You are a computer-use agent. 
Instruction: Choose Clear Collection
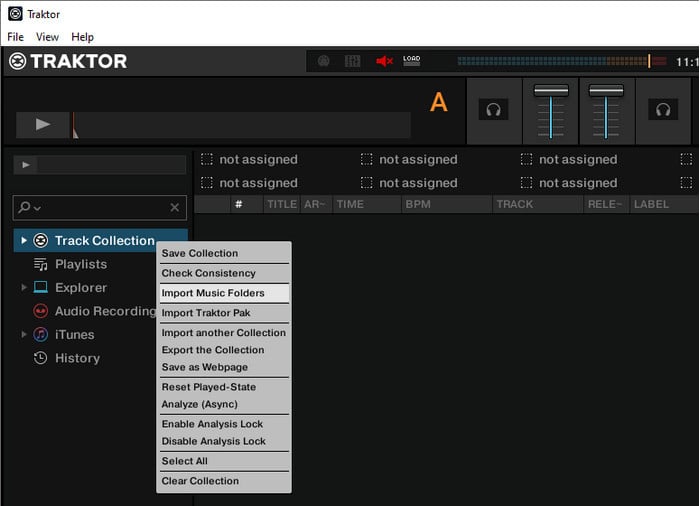(x=224, y=481)
